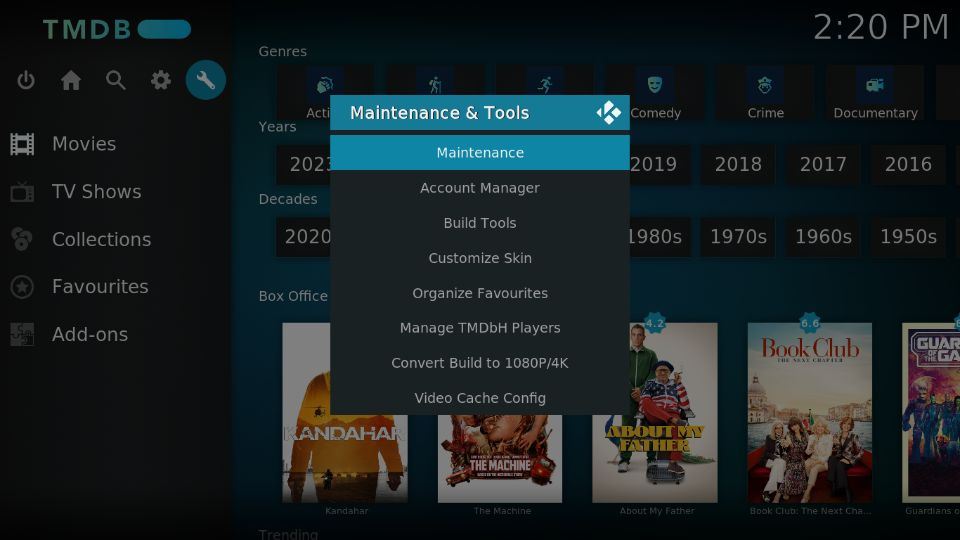Image resolution: width=960 pixels, height=540 pixels.
Task: Open Collections in the sidebar
Action: click(102, 239)
